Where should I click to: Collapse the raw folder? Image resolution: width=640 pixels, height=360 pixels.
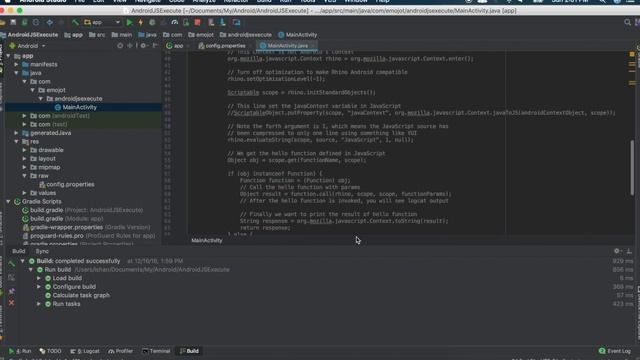coord(25,176)
